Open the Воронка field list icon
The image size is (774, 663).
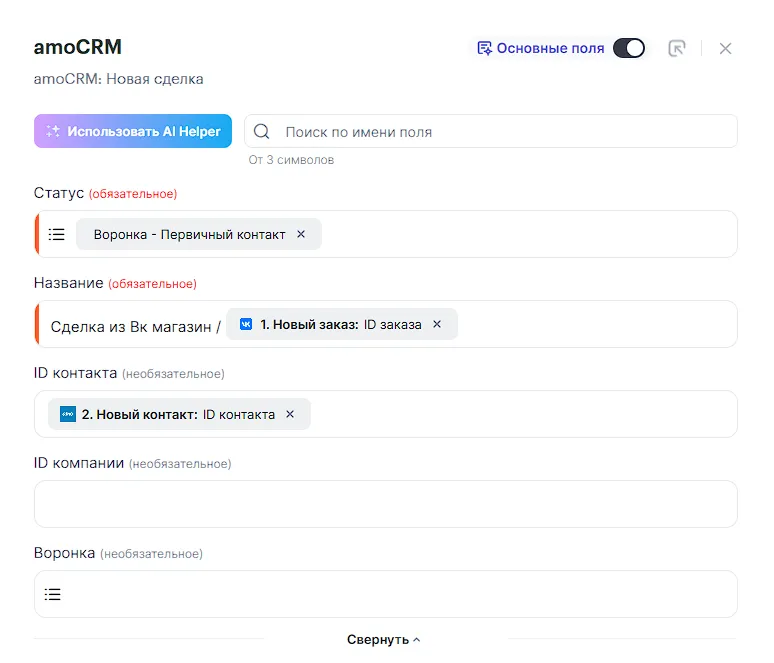pyautogui.click(x=53, y=594)
